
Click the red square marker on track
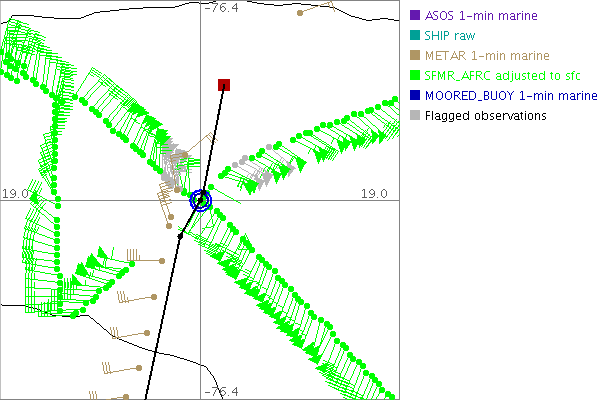(224, 85)
